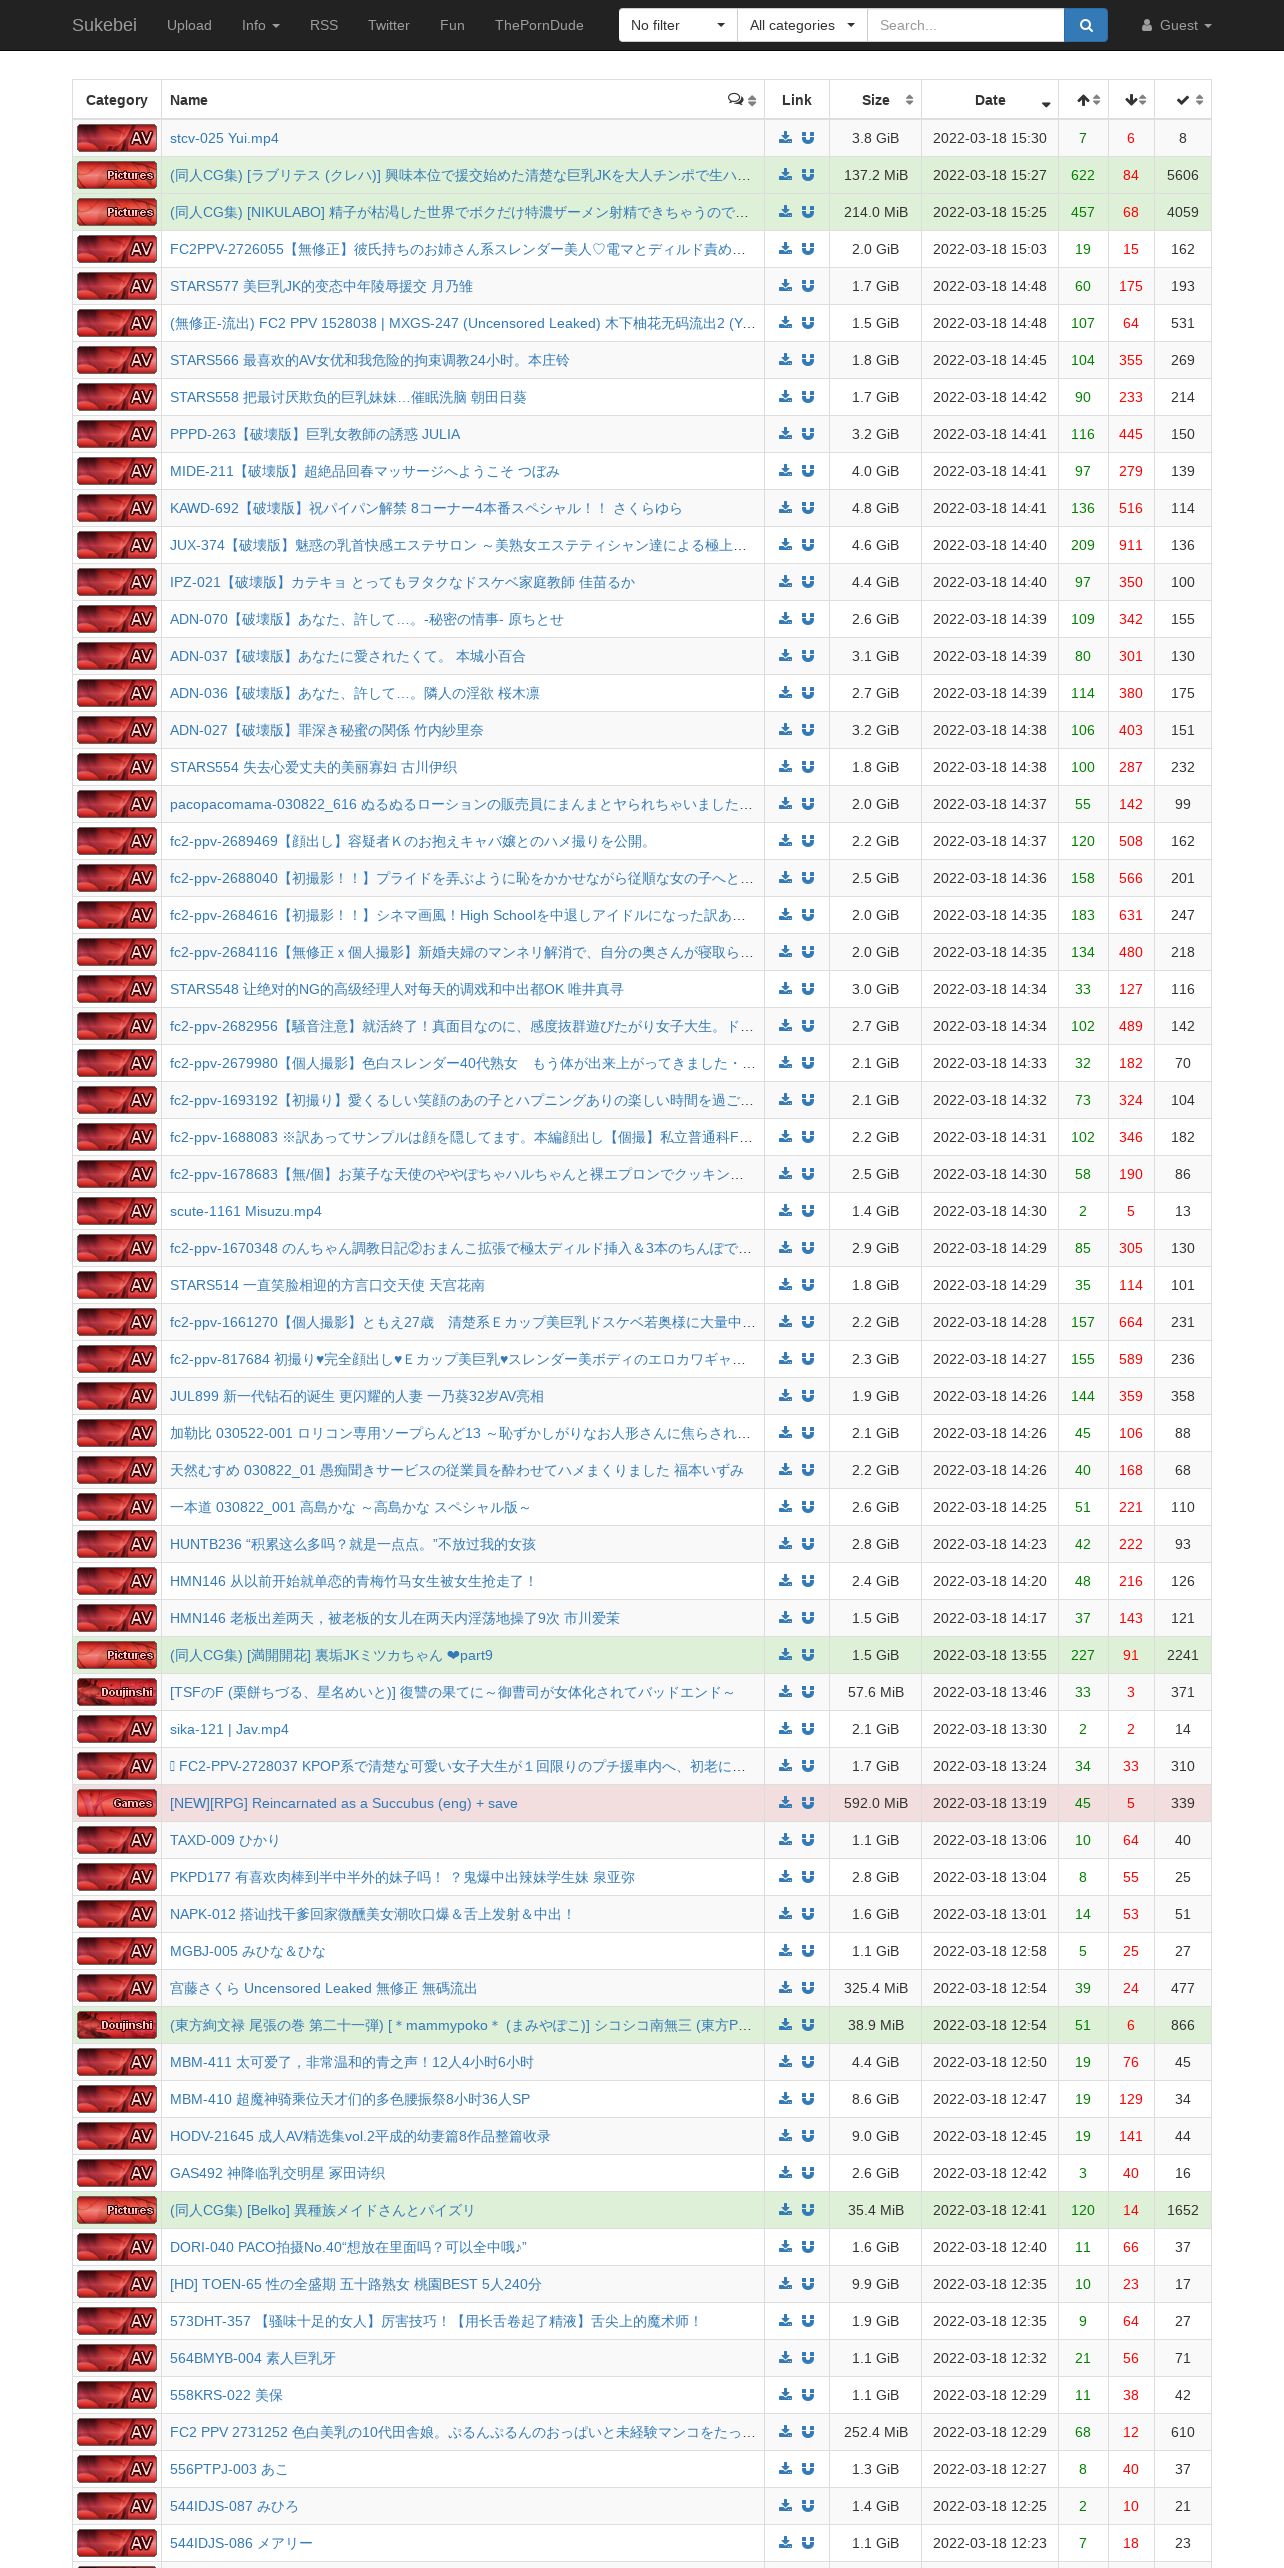The image size is (1284, 2568).
Task: Open the Upload page from navbar
Action: click(x=189, y=25)
